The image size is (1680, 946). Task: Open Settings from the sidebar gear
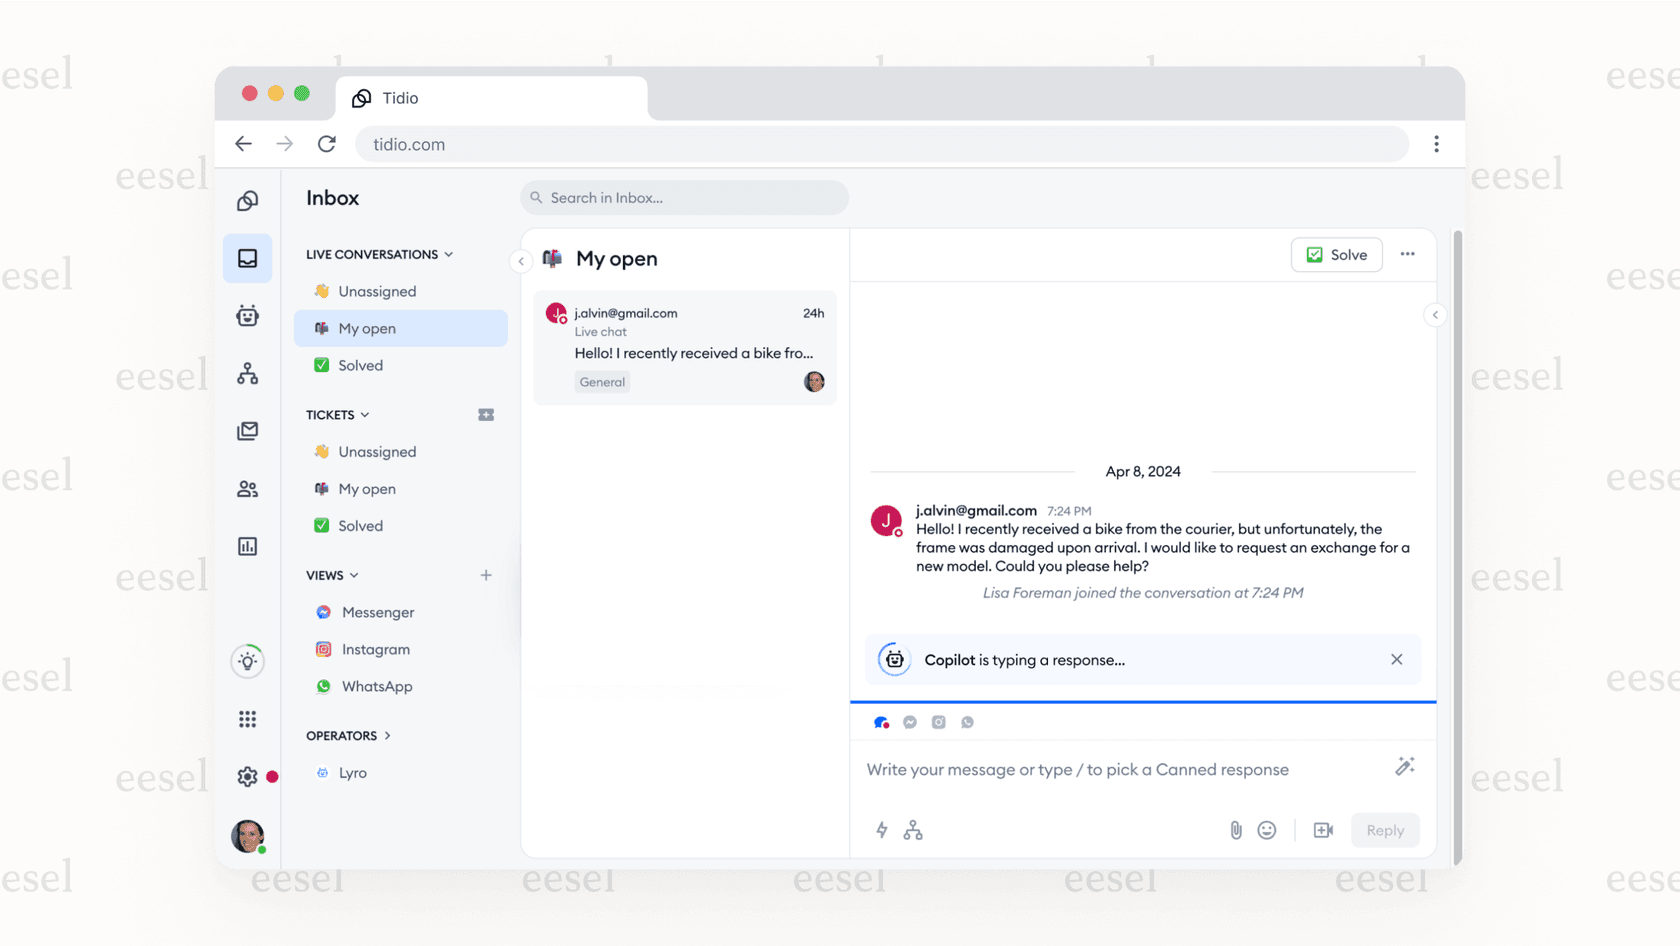247,776
